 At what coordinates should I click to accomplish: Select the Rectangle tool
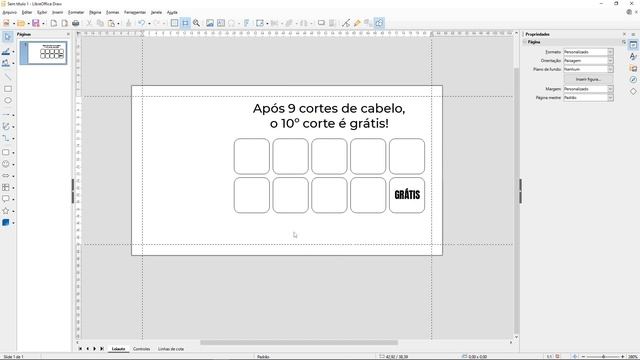point(7,89)
